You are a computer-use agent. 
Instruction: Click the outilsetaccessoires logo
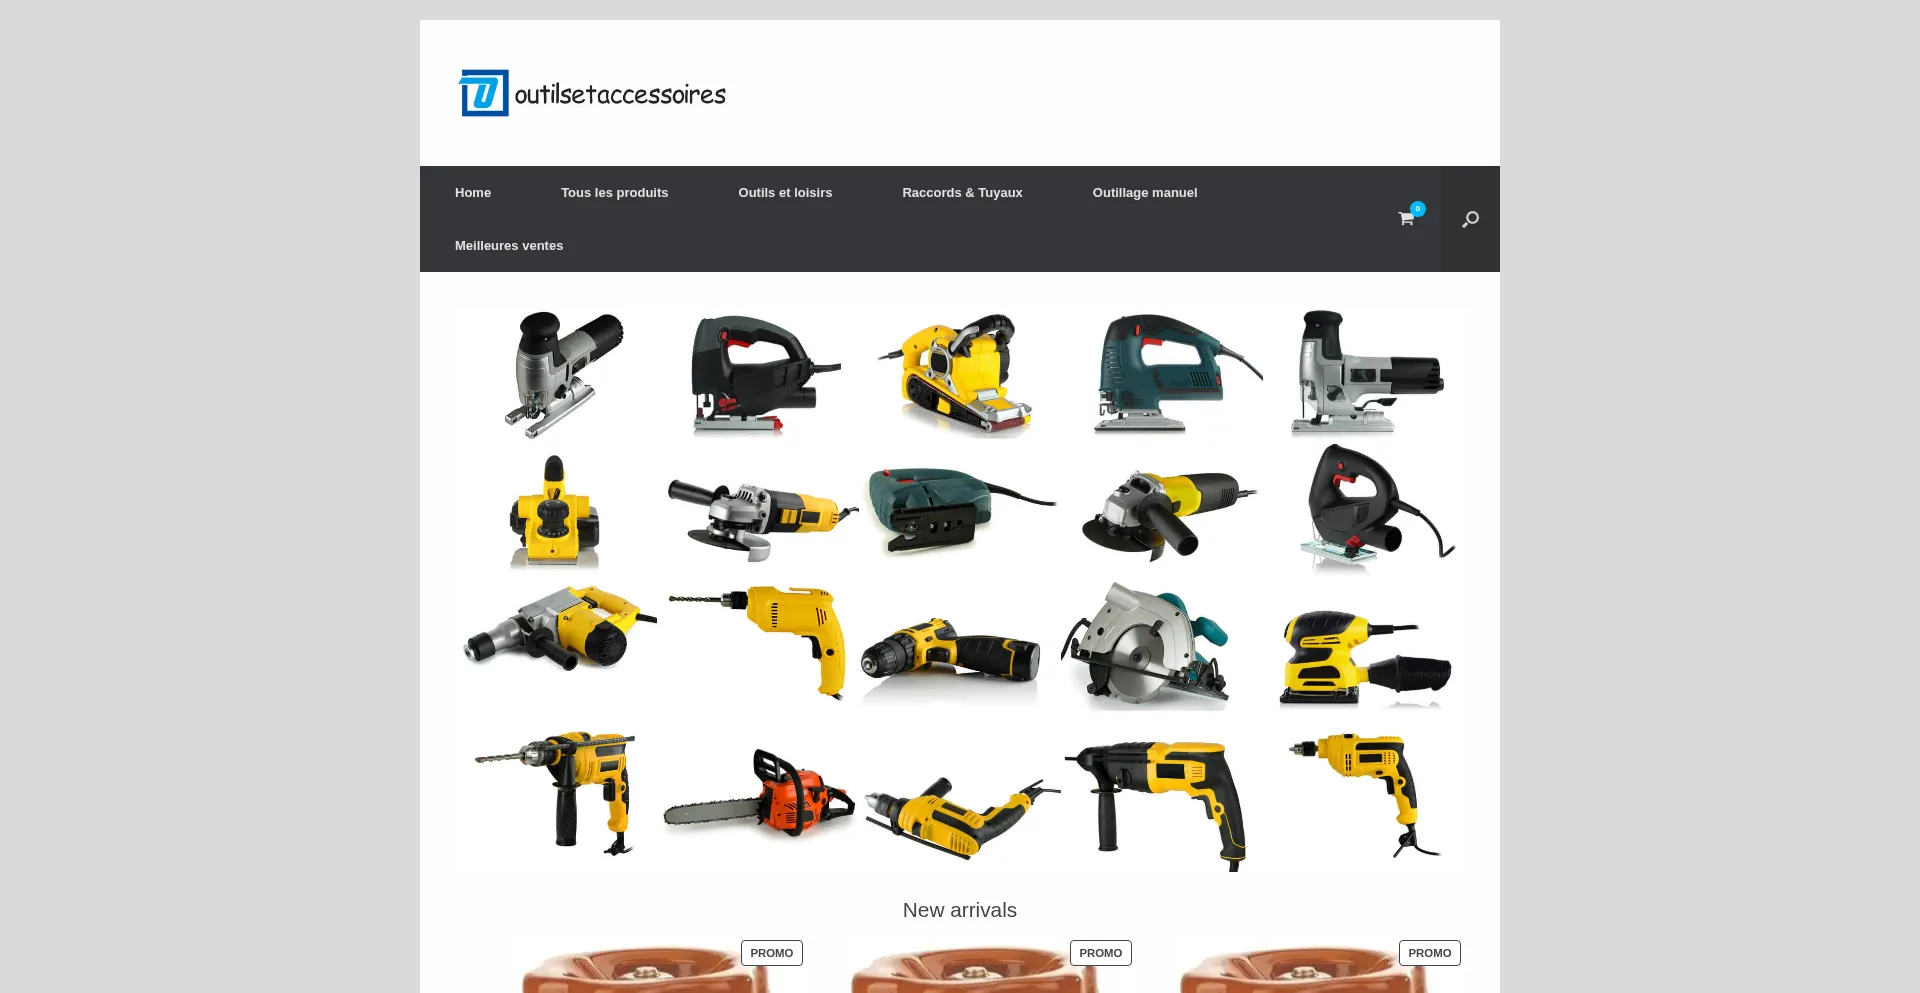click(592, 92)
